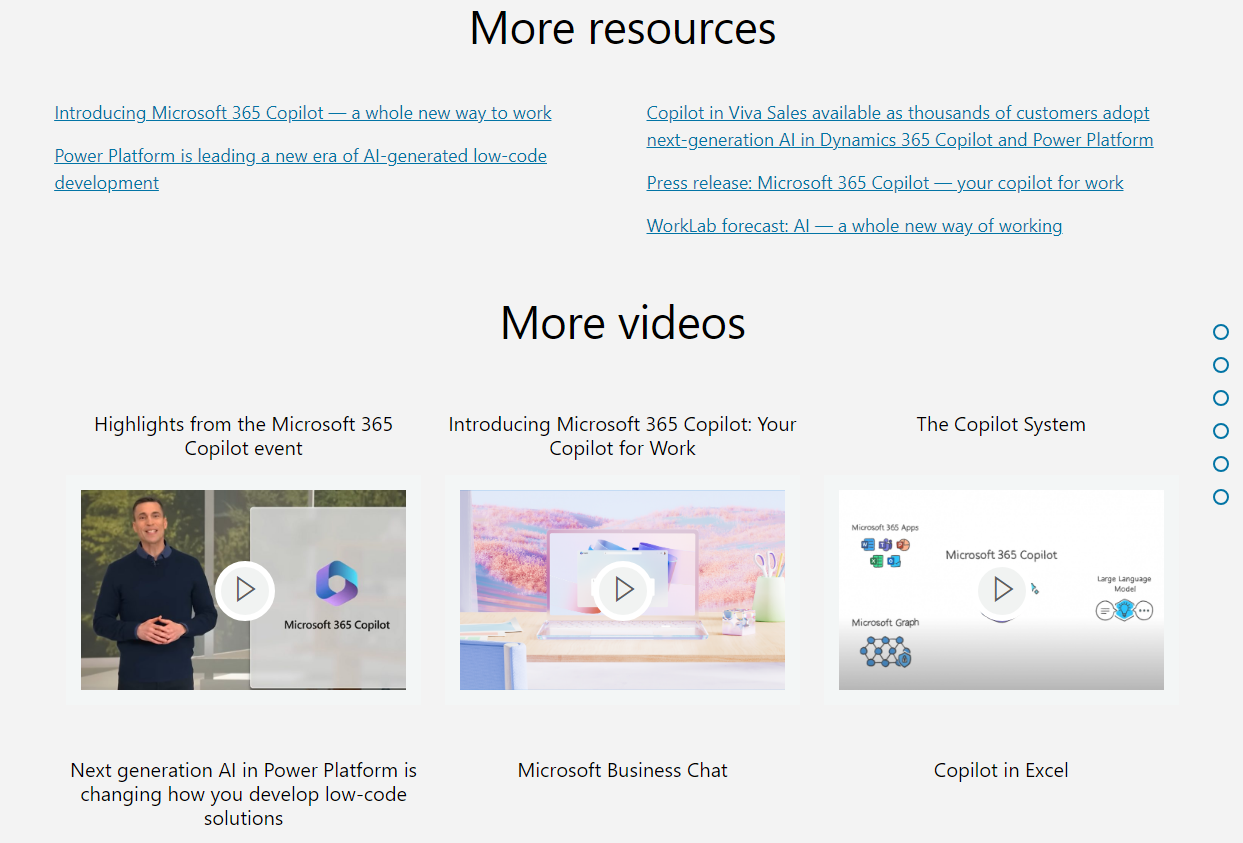Open Copilot in Viva Sales link
The width and height of the screenshot is (1243, 843).
[x=900, y=126]
